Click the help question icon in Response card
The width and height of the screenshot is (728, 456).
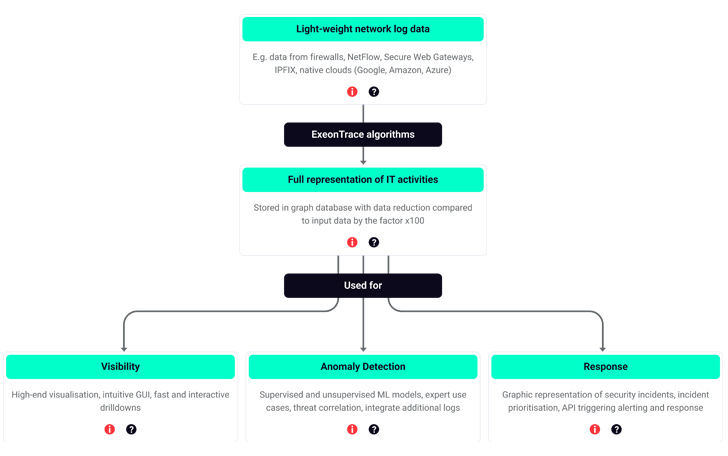click(x=616, y=429)
